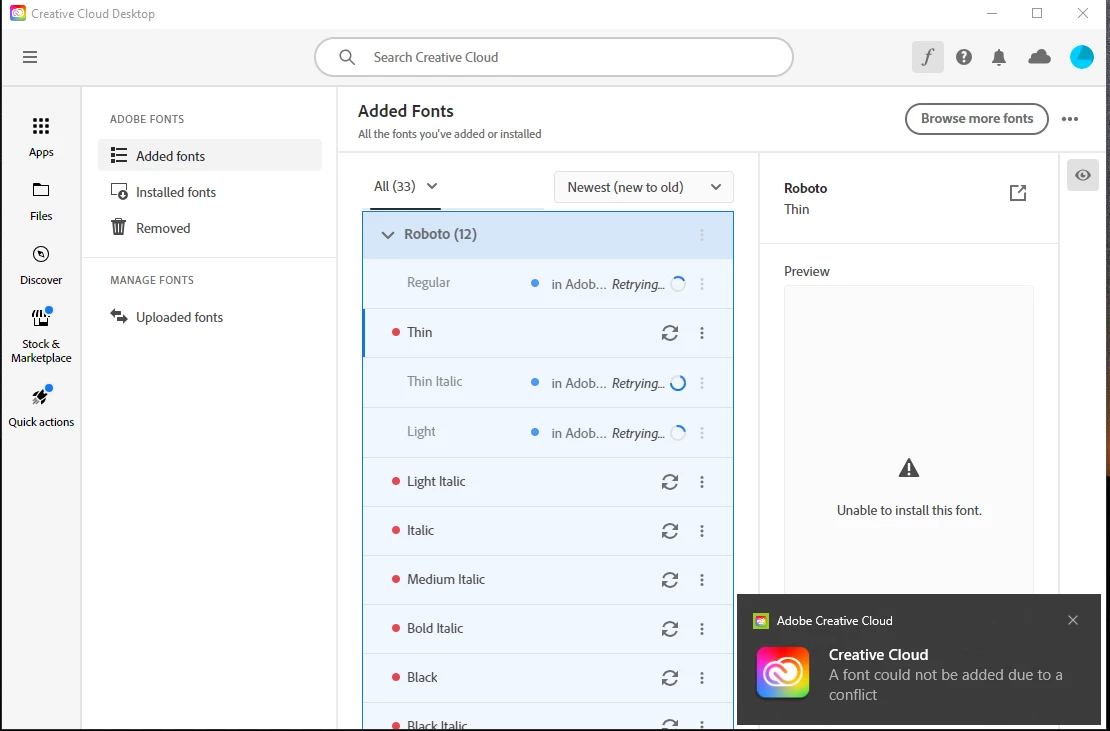
Task: Open the hamburger menu
Action: pyautogui.click(x=30, y=57)
